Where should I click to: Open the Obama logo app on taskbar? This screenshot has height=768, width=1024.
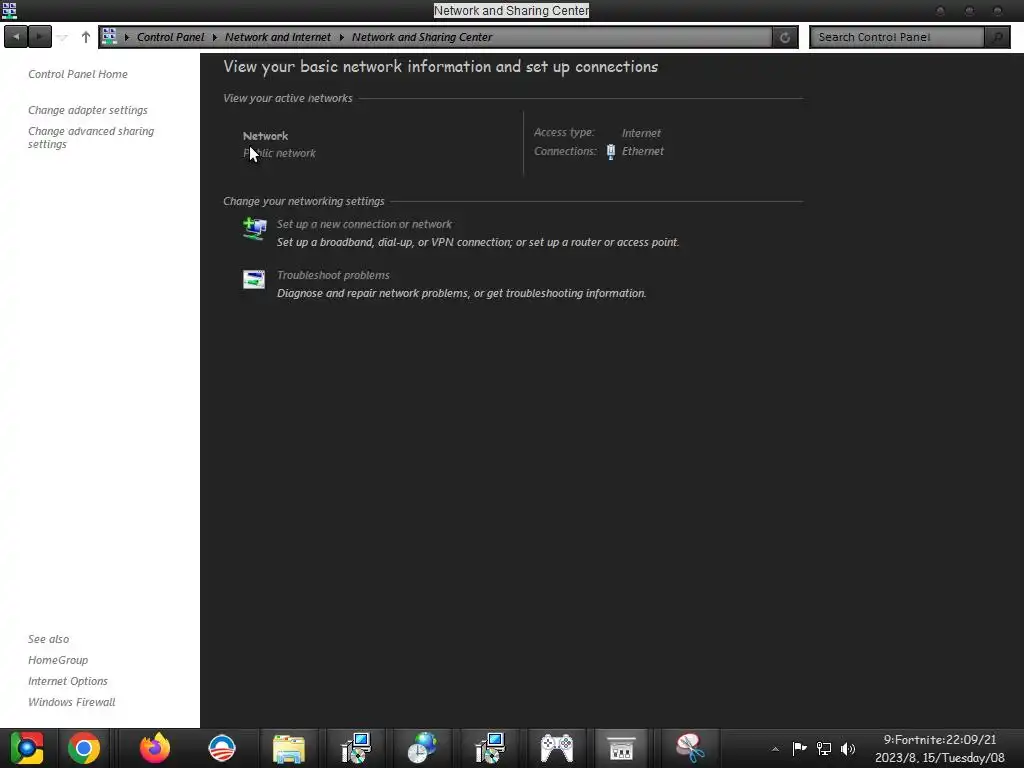click(x=222, y=748)
